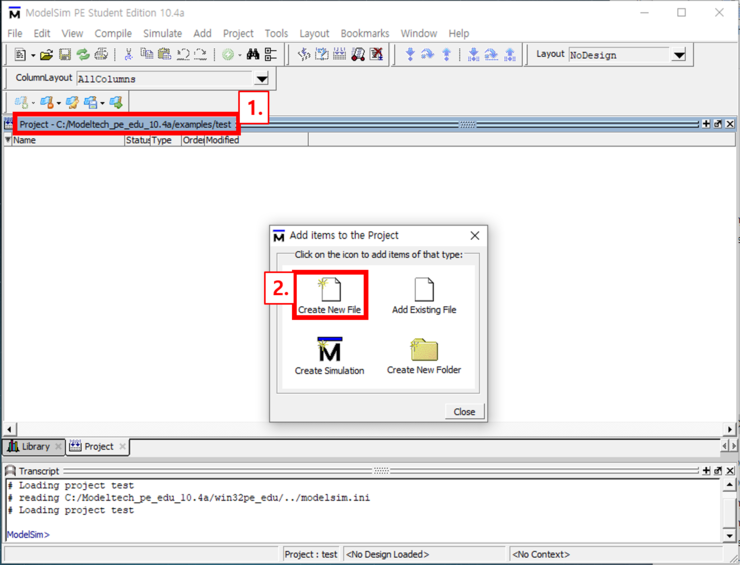Click the Copy toolbar icon

coord(147,55)
